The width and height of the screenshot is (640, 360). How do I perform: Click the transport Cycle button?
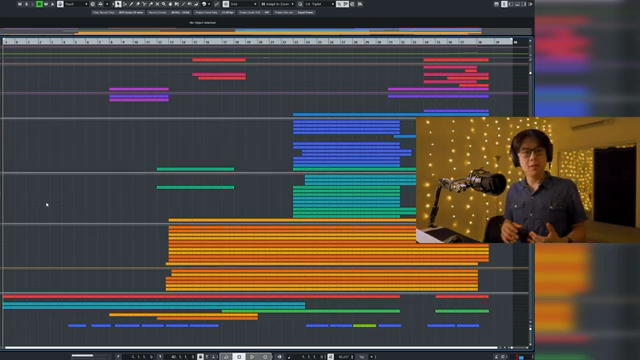[226, 357]
